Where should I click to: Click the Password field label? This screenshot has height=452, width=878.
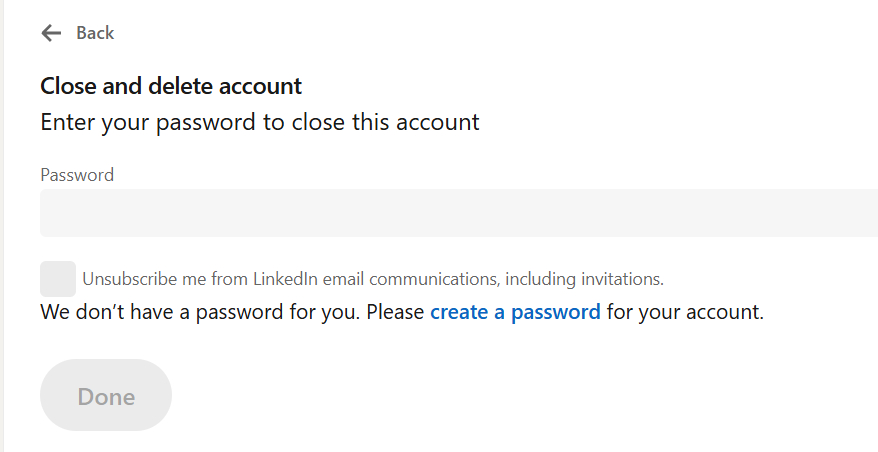coord(77,175)
